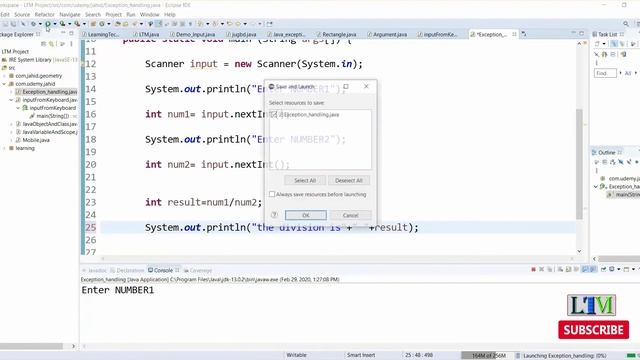
Task: Click the editor vertical scrollbar
Action: pyautogui.click(x=579, y=163)
